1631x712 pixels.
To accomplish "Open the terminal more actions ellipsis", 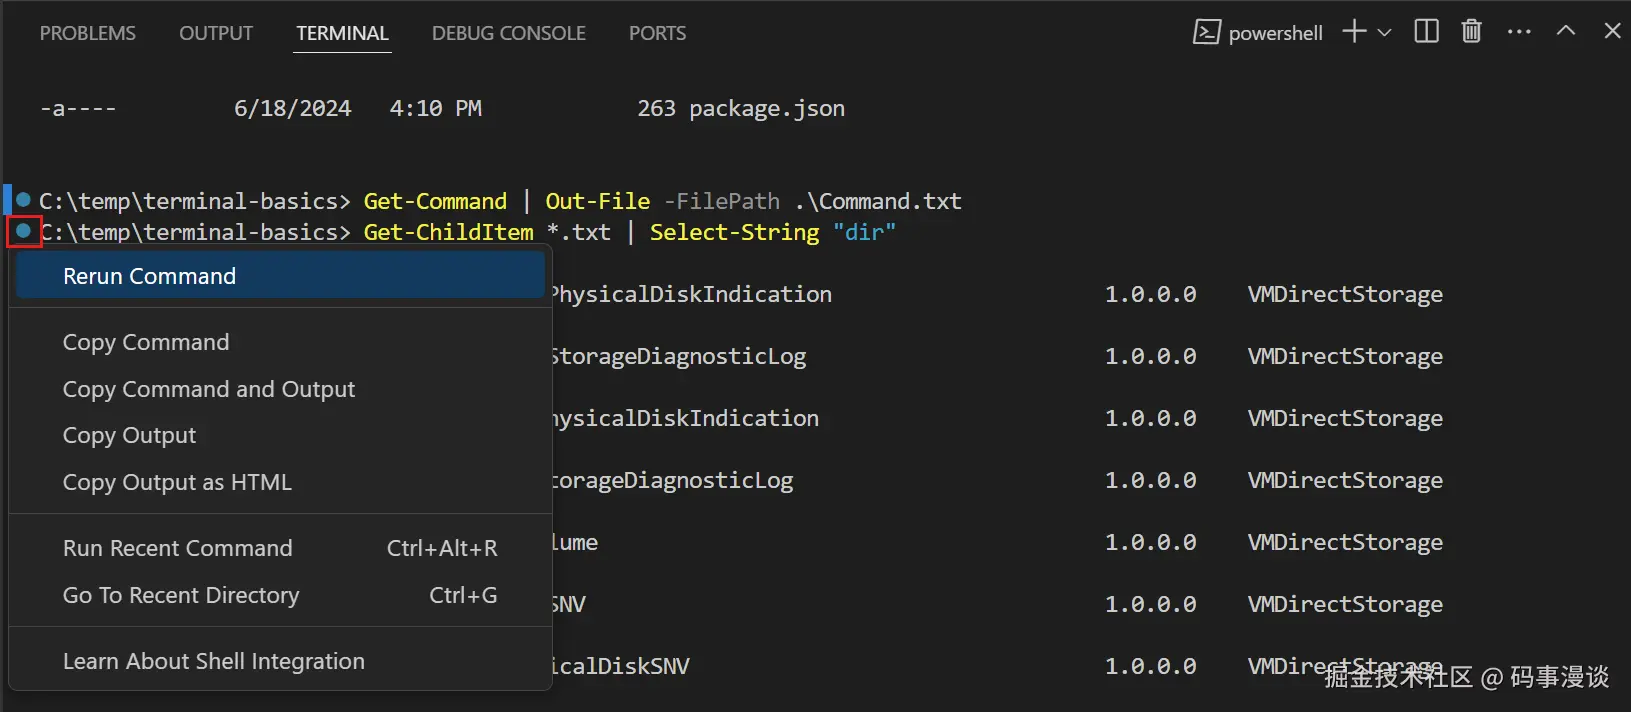I will tap(1519, 32).
